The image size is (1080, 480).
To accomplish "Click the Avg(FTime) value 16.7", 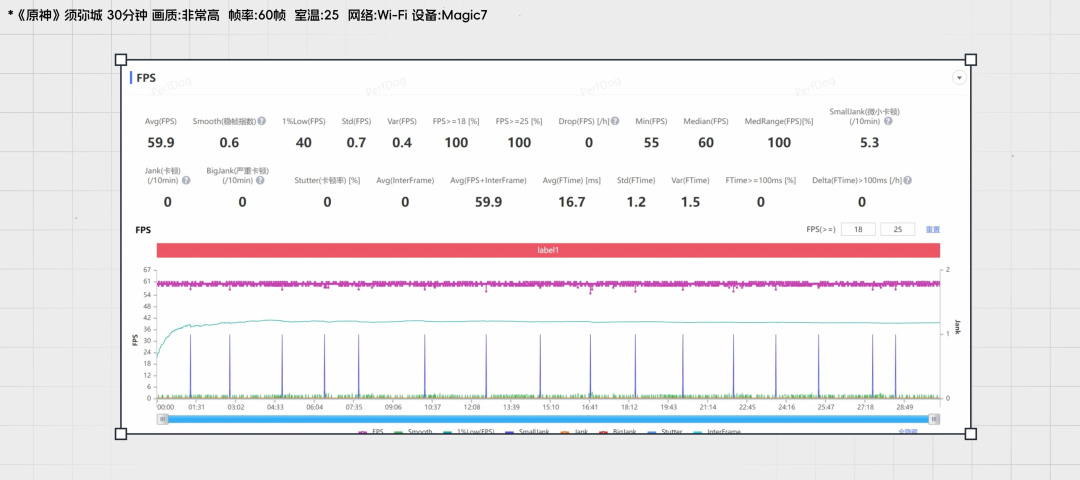I will click(572, 202).
